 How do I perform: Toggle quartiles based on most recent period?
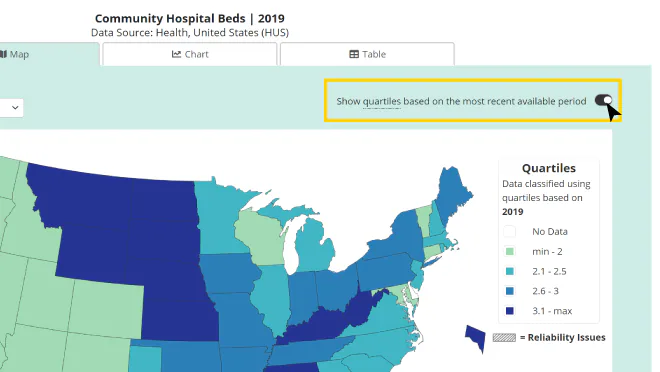pos(603,101)
